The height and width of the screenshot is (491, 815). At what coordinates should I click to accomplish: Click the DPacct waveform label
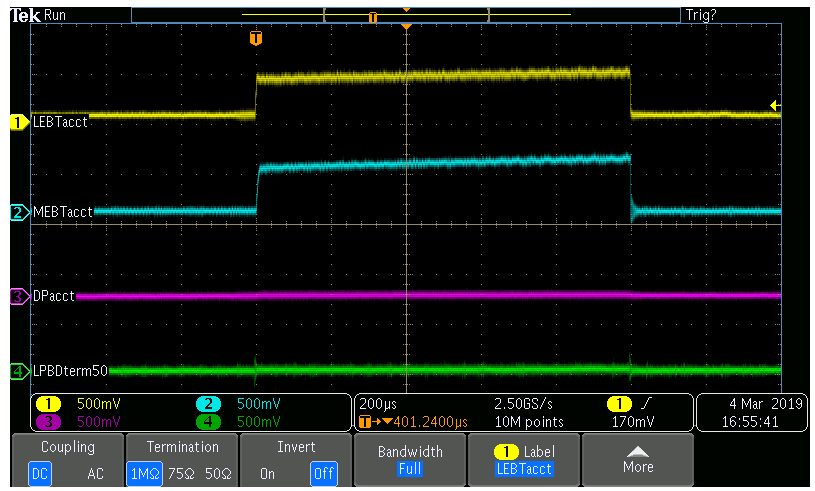[54, 296]
